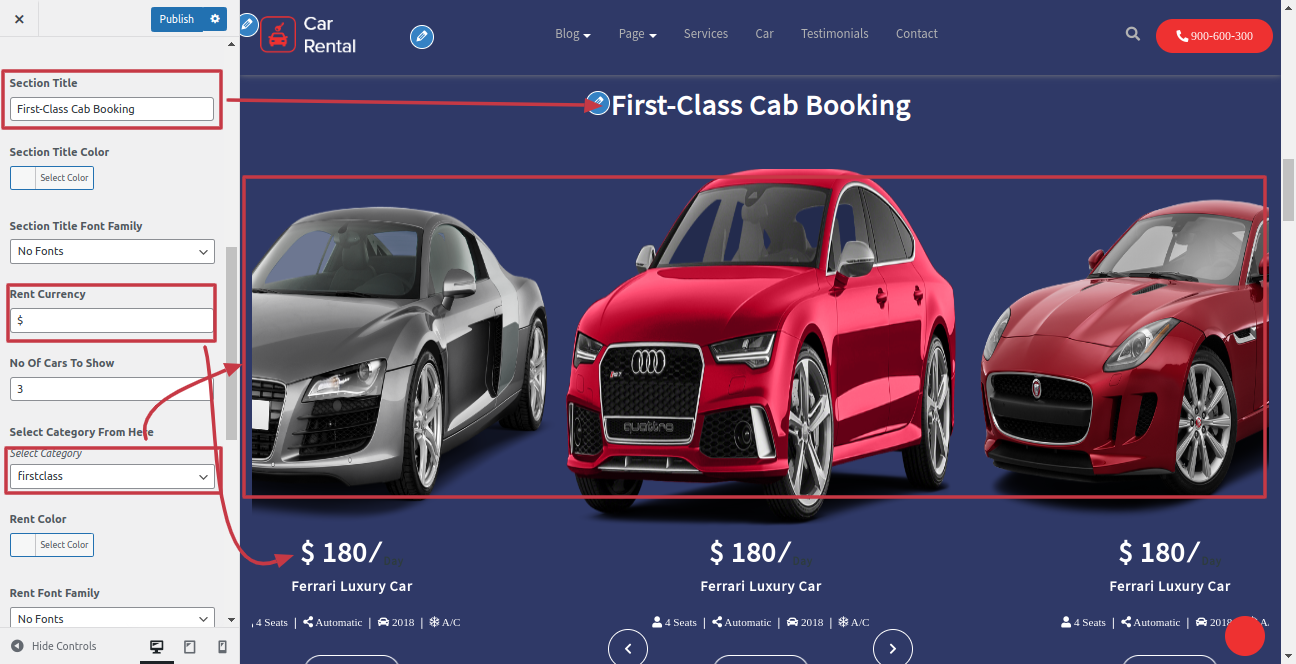Go to previous car slide

628,648
